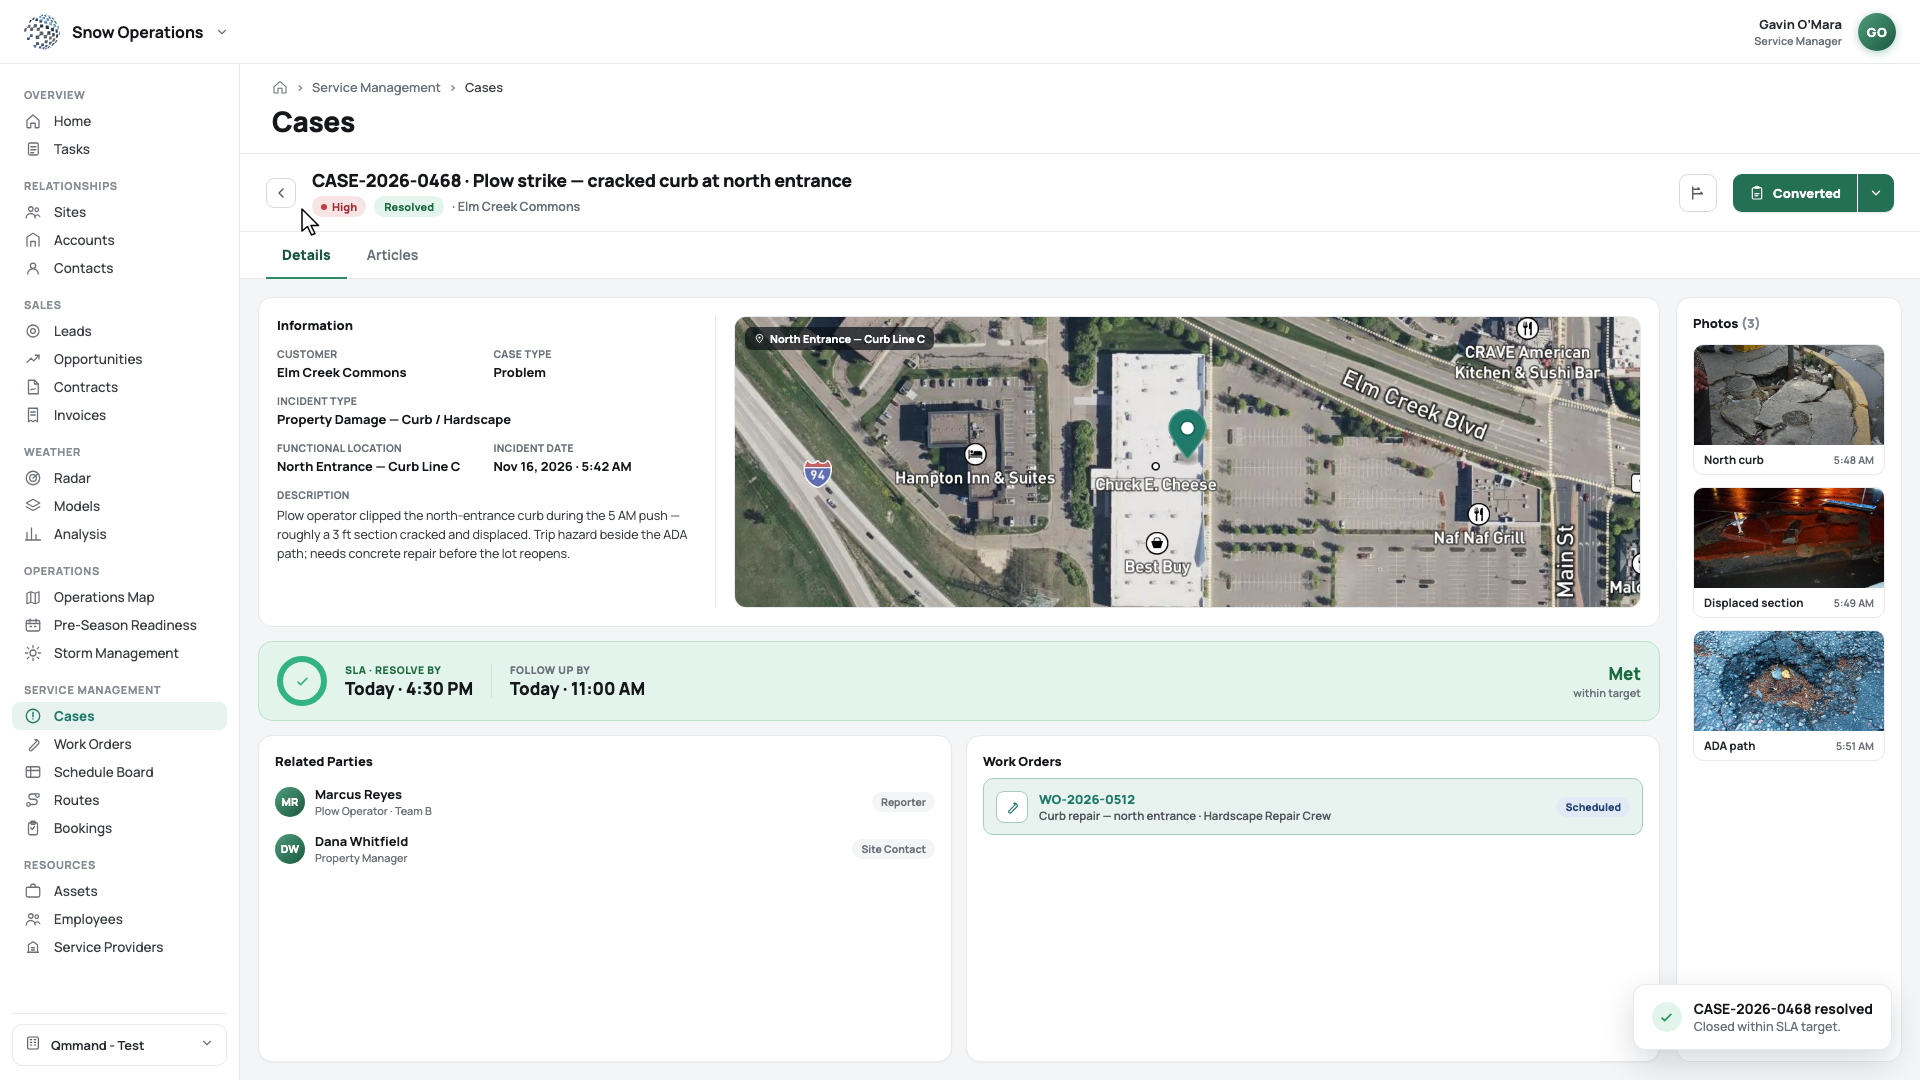Click the Analysis chart icon
The height and width of the screenshot is (1080, 1920).
pos(33,534)
